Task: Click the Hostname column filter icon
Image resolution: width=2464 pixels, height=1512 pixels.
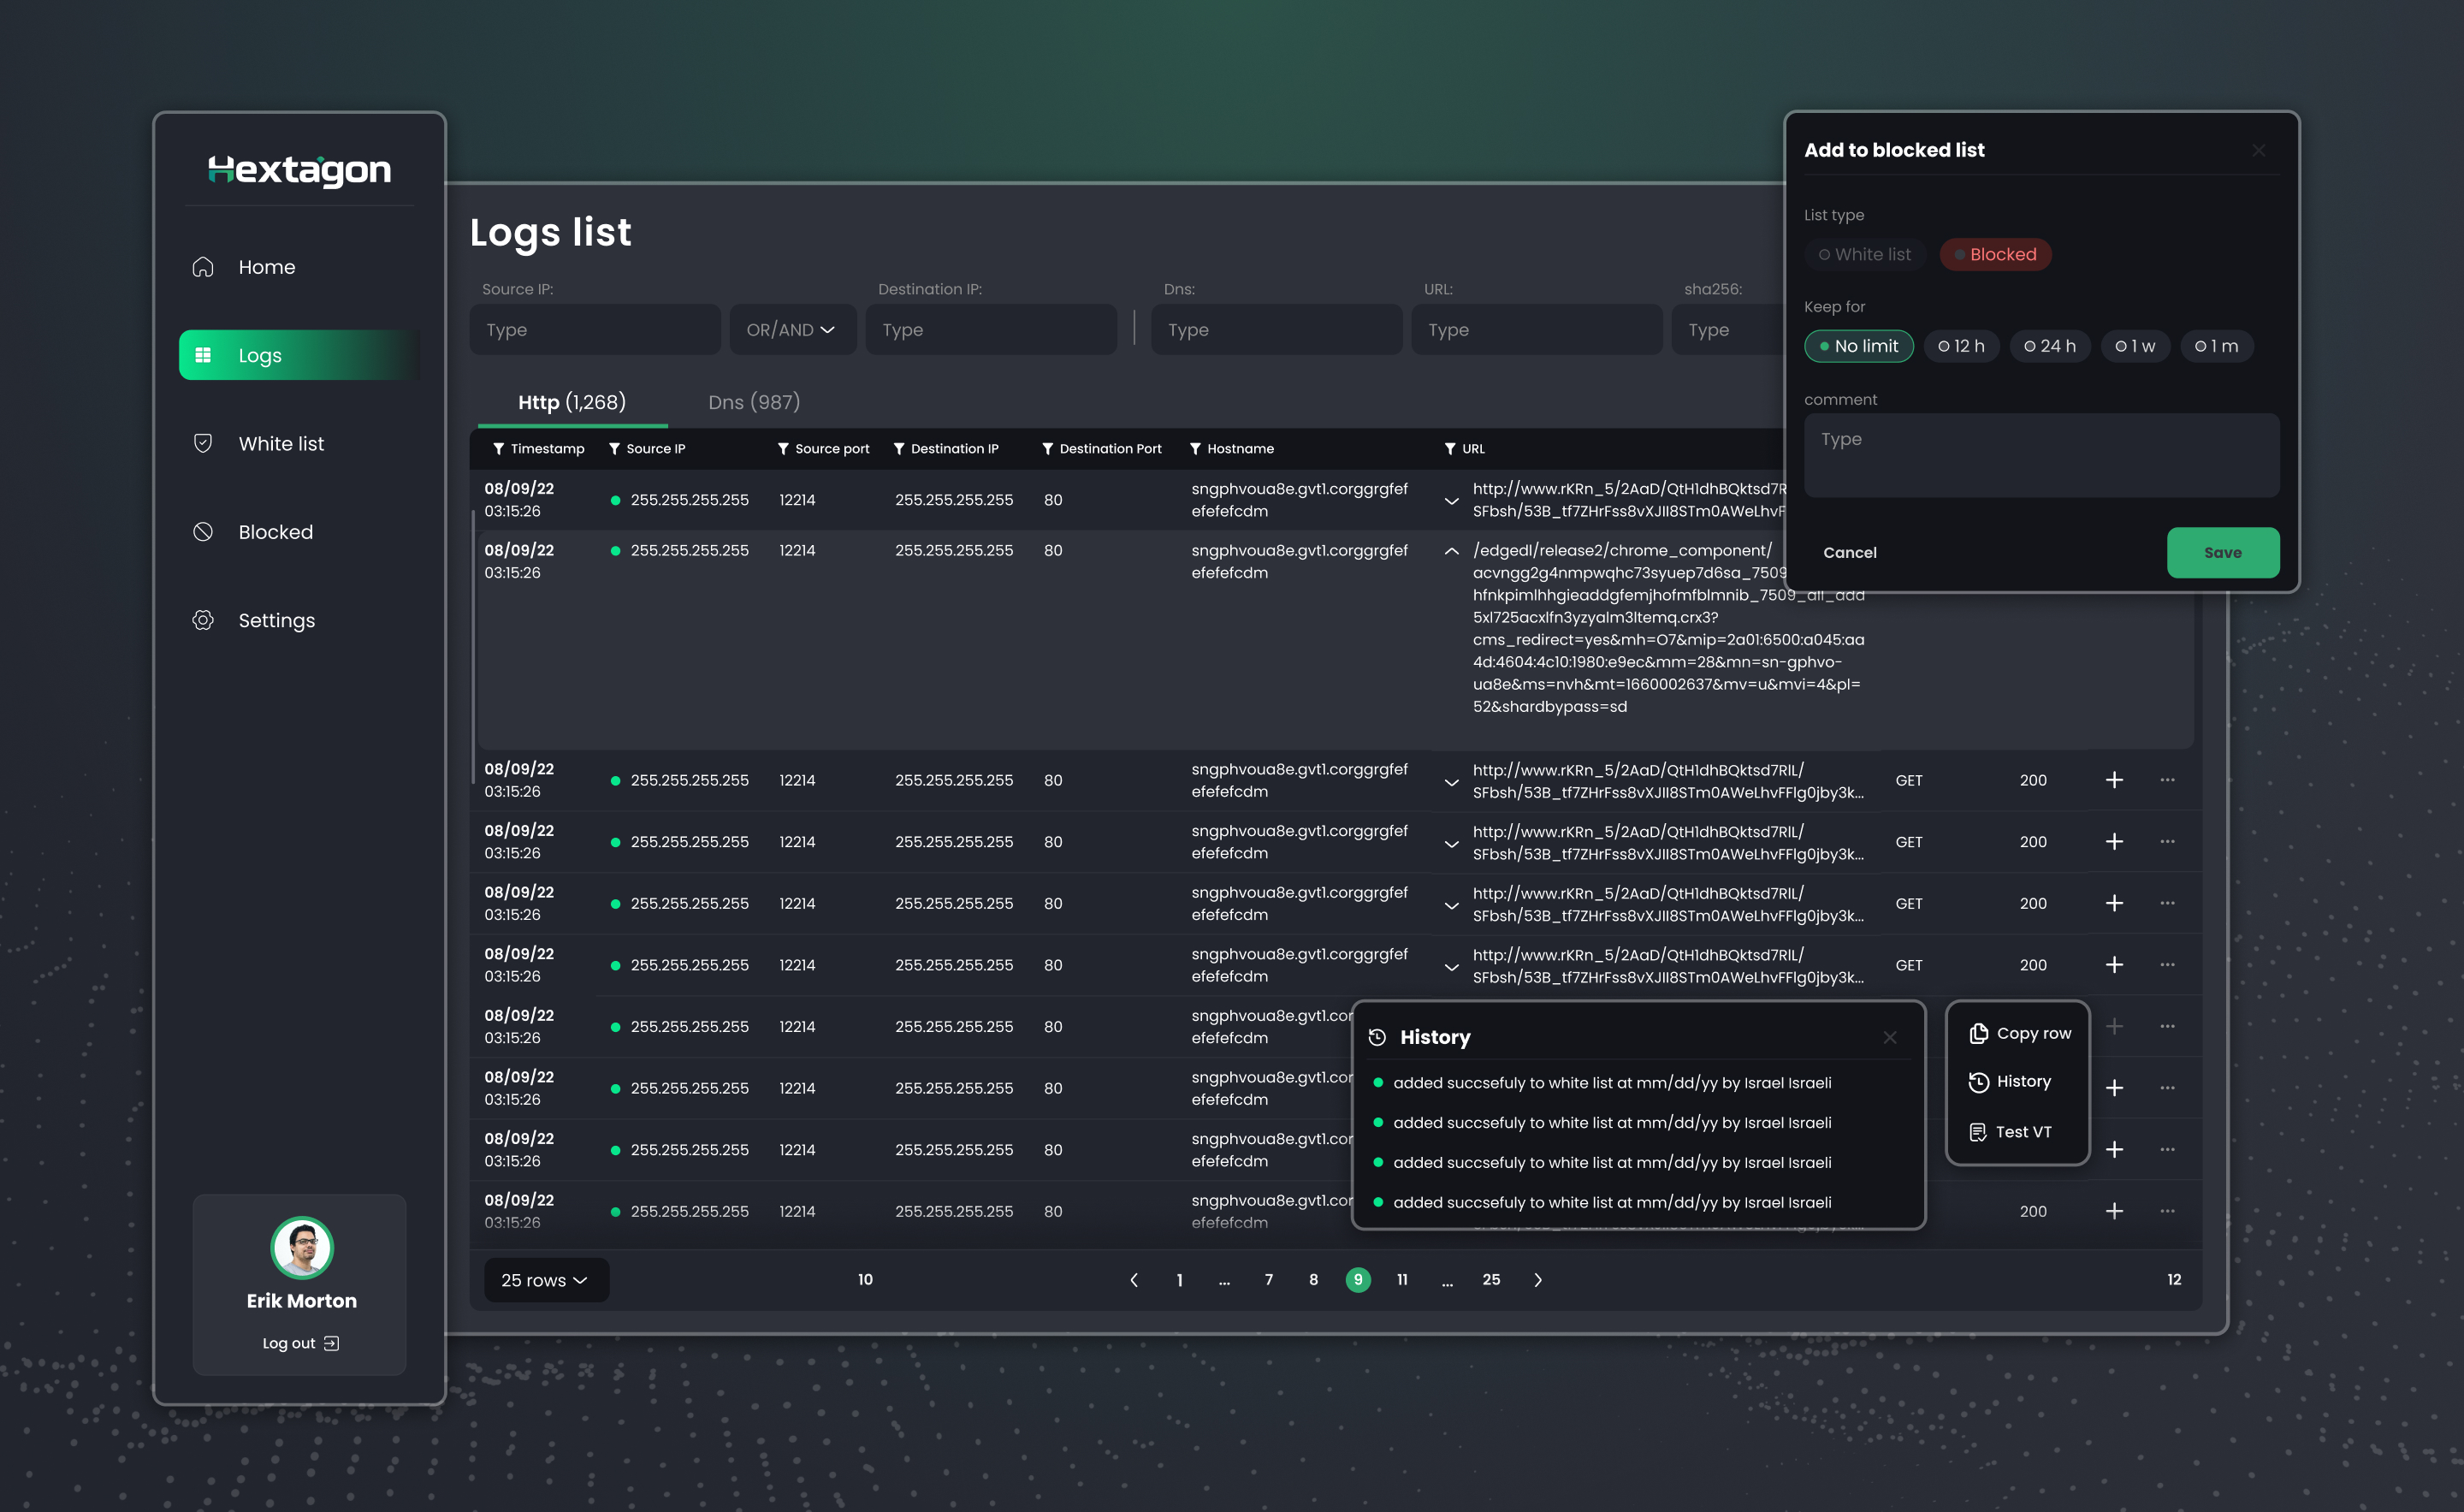Action: [x=1195, y=449]
